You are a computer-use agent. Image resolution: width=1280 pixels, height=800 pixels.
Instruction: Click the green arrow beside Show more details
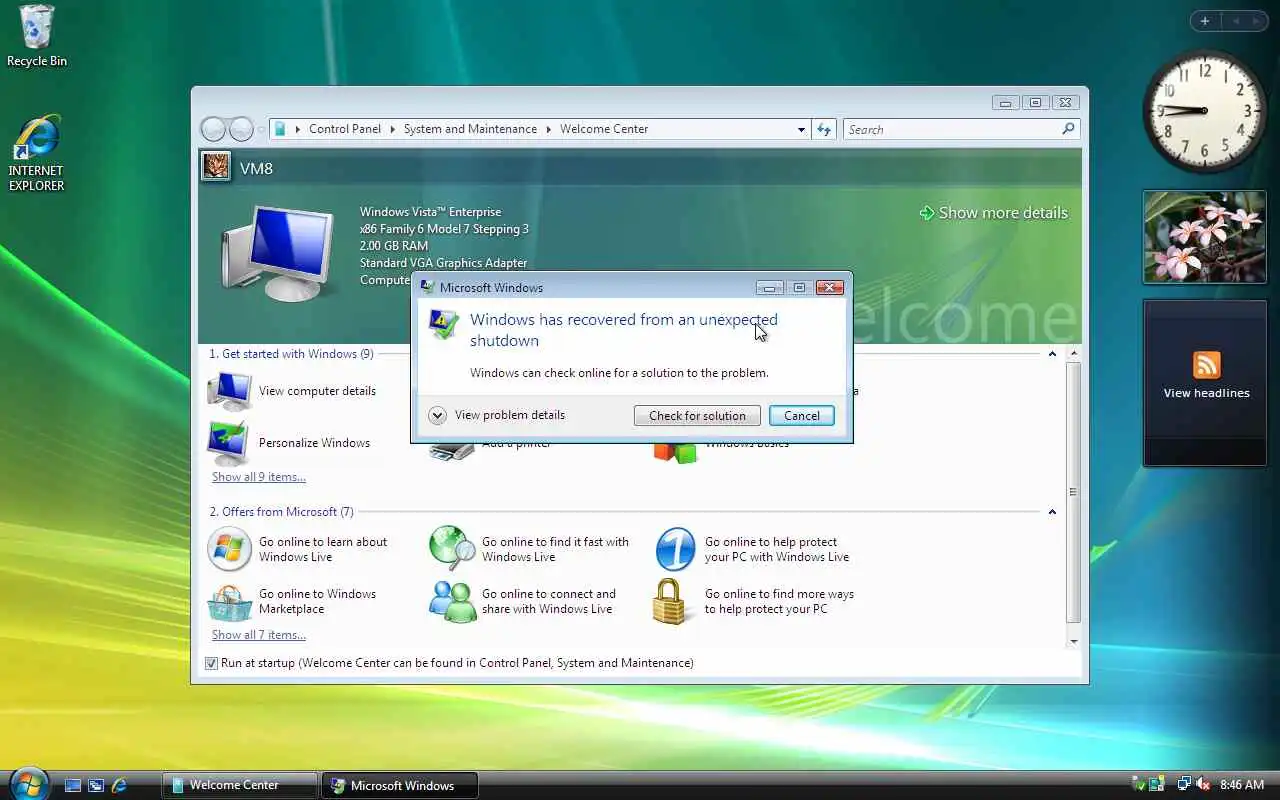coord(927,213)
